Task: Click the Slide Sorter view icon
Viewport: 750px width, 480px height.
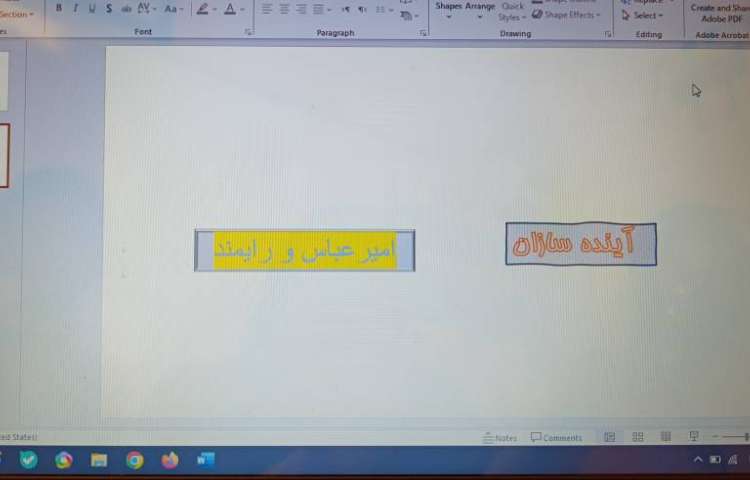Action: point(638,437)
